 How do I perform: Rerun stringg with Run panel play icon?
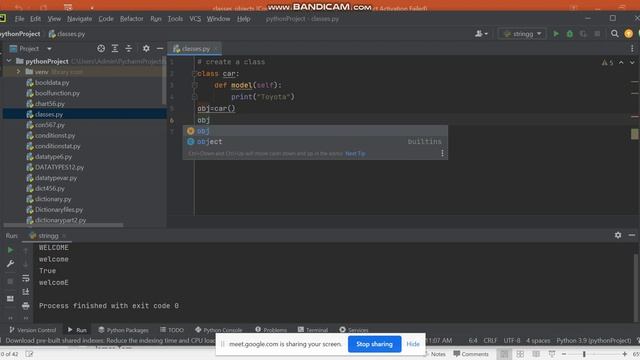tap(10, 250)
